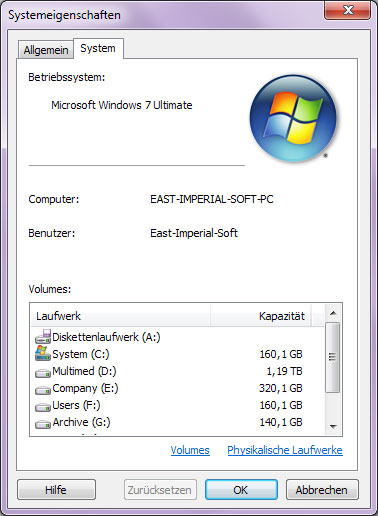Click the volume list scroll-down arrow
Viewport: 378px width, 516px height.
(x=333, y=426)
